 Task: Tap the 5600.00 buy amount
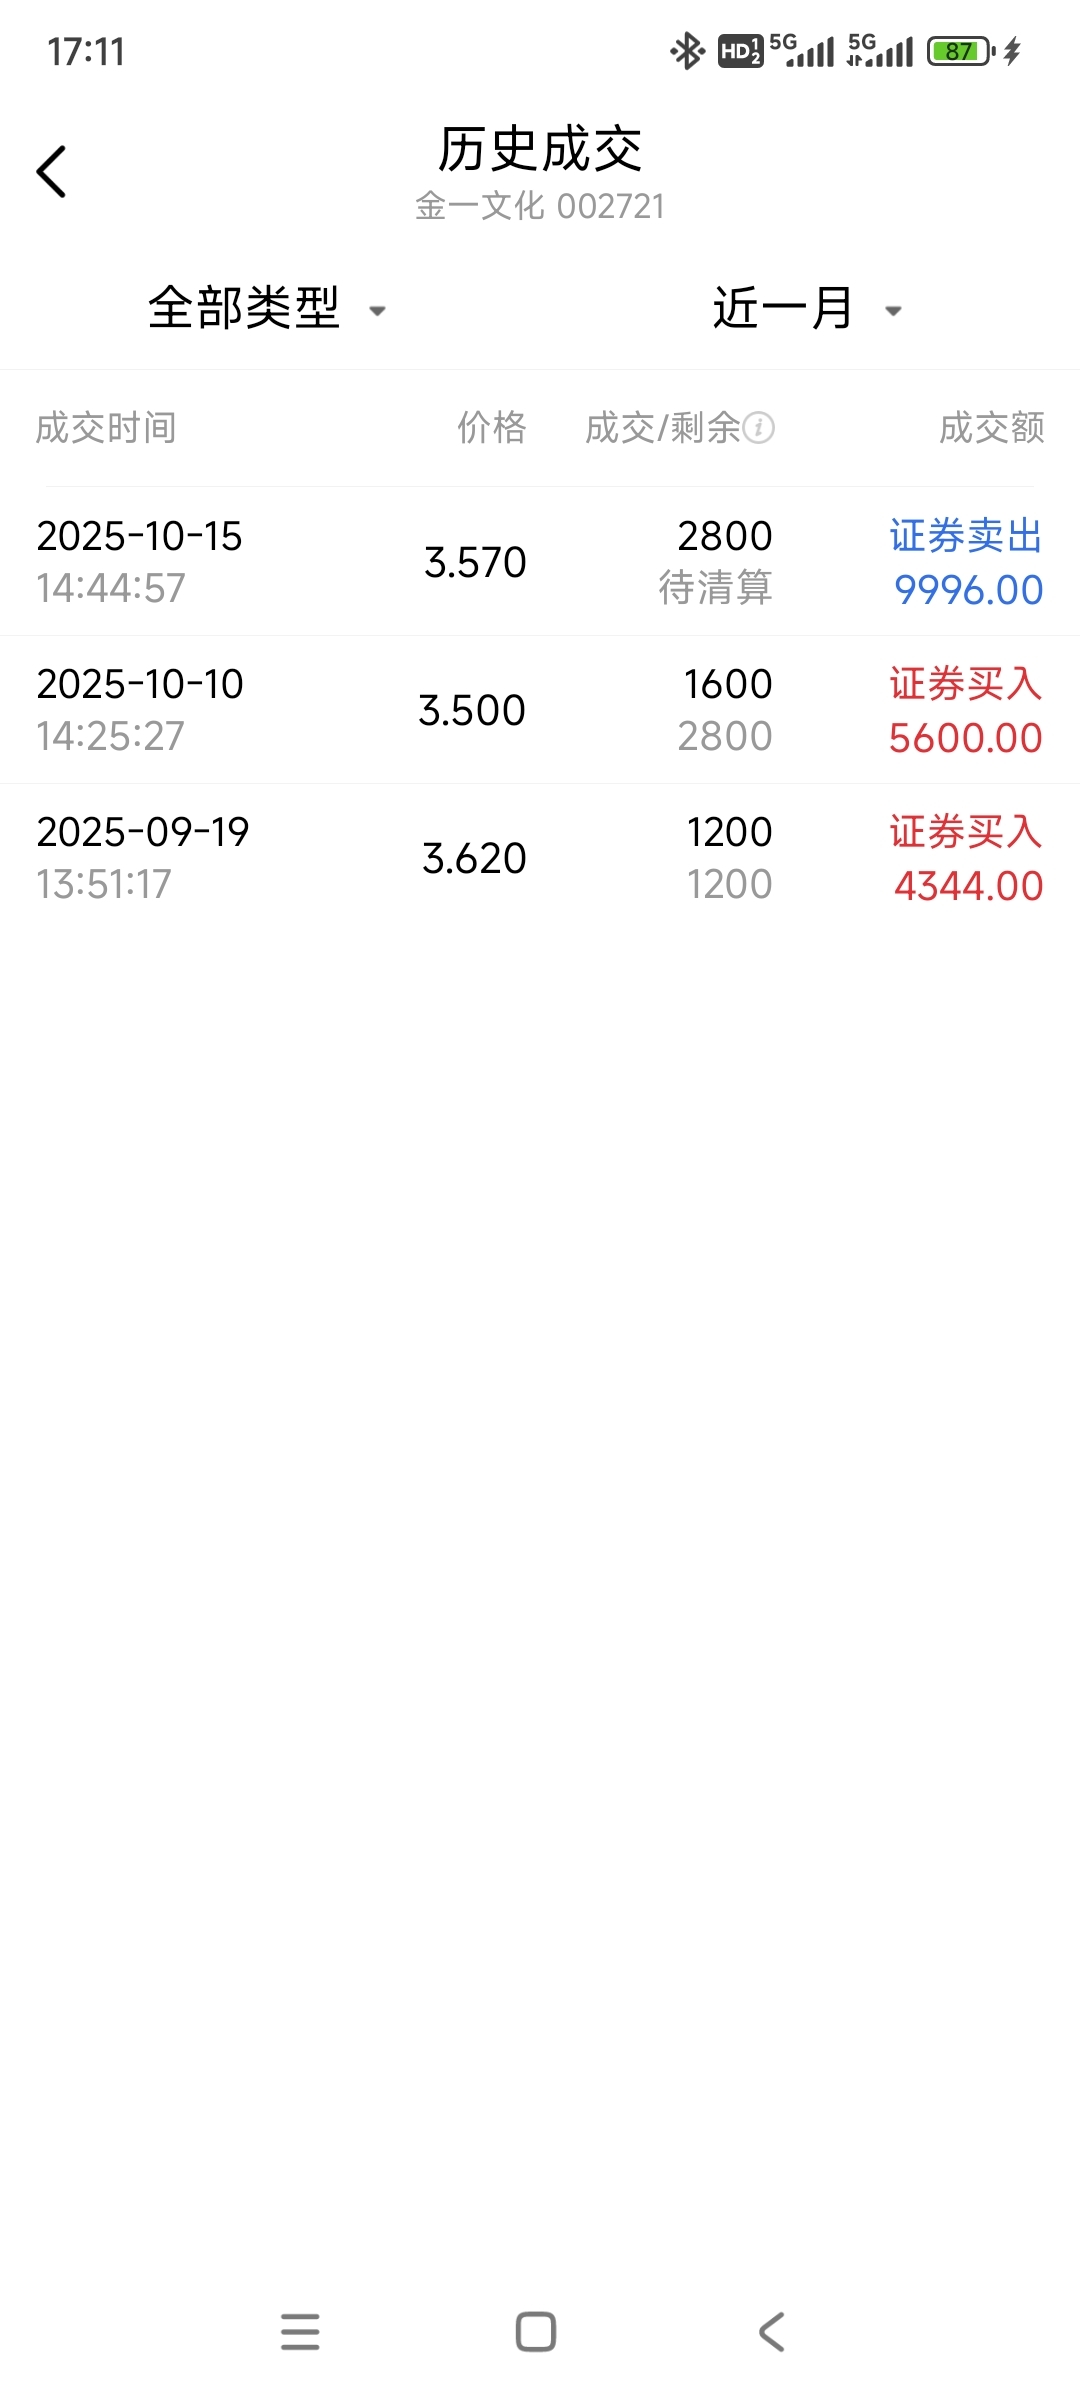[965, 738]
